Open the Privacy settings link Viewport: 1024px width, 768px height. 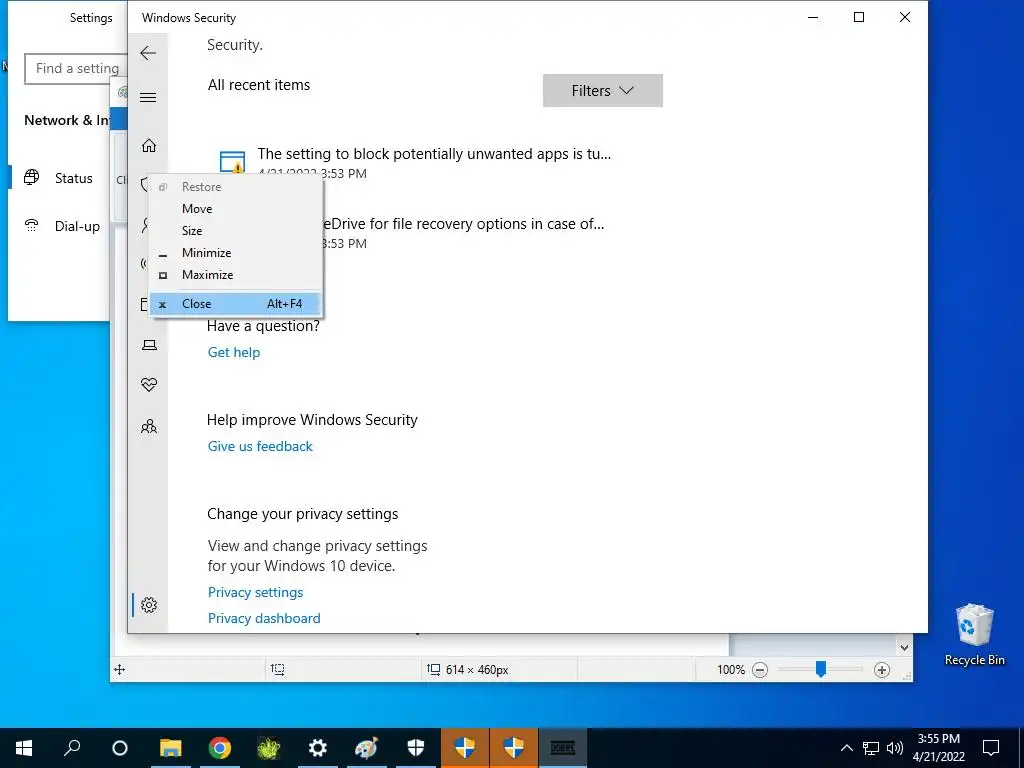[x=255, y=592]
